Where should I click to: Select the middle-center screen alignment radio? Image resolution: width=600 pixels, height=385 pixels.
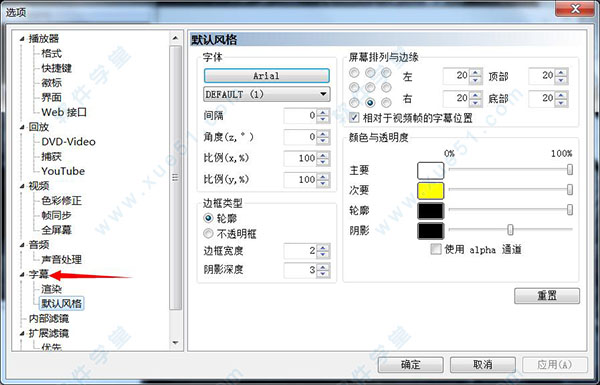pos(370,88)
